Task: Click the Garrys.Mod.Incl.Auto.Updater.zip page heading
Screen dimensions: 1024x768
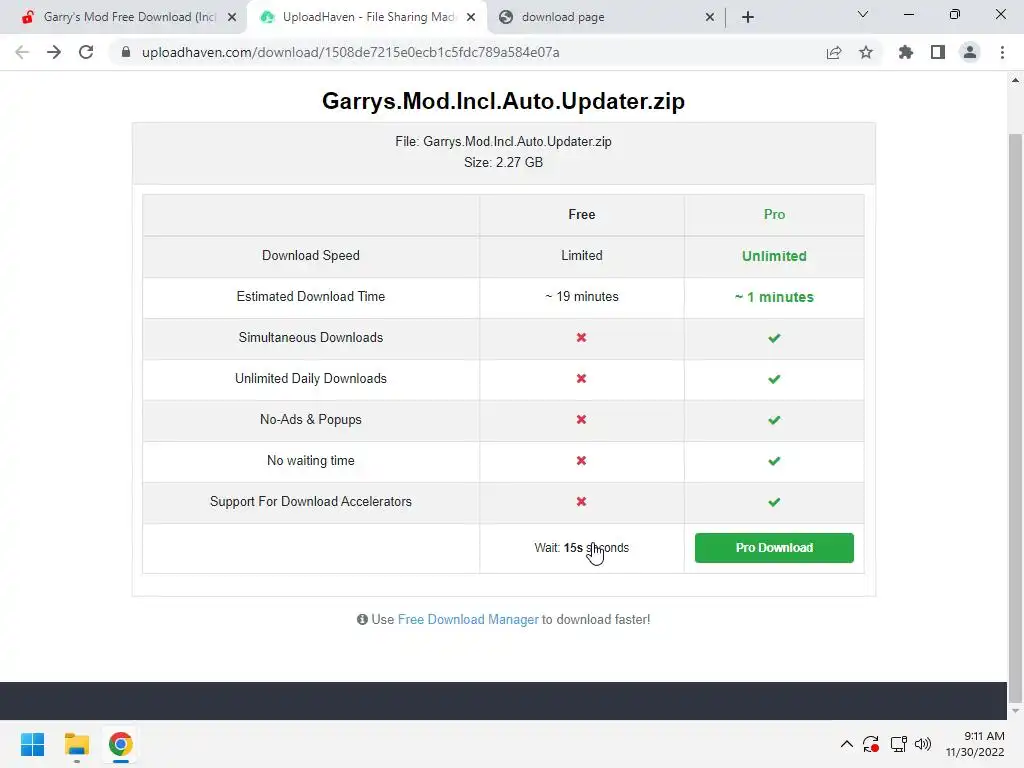Action: (x=504, y=101)
